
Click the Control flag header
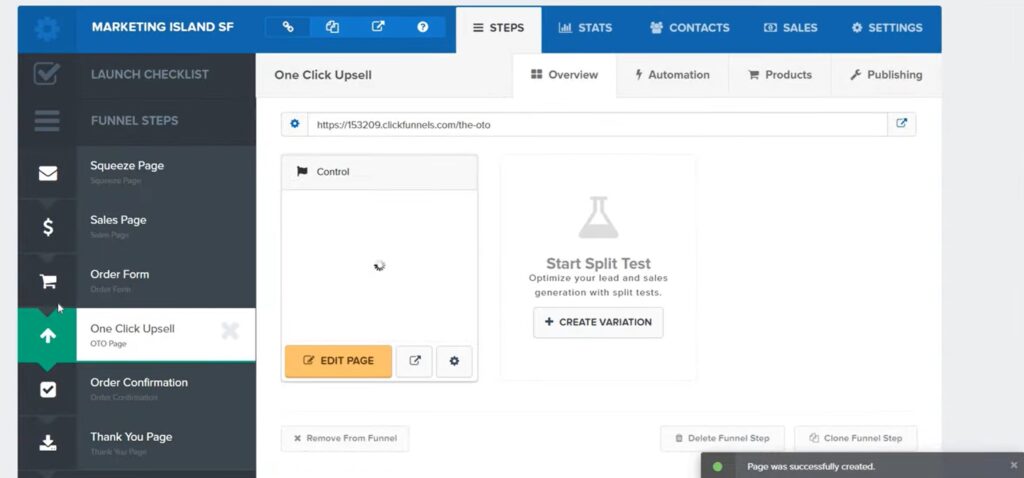click(x=379, y=172)
